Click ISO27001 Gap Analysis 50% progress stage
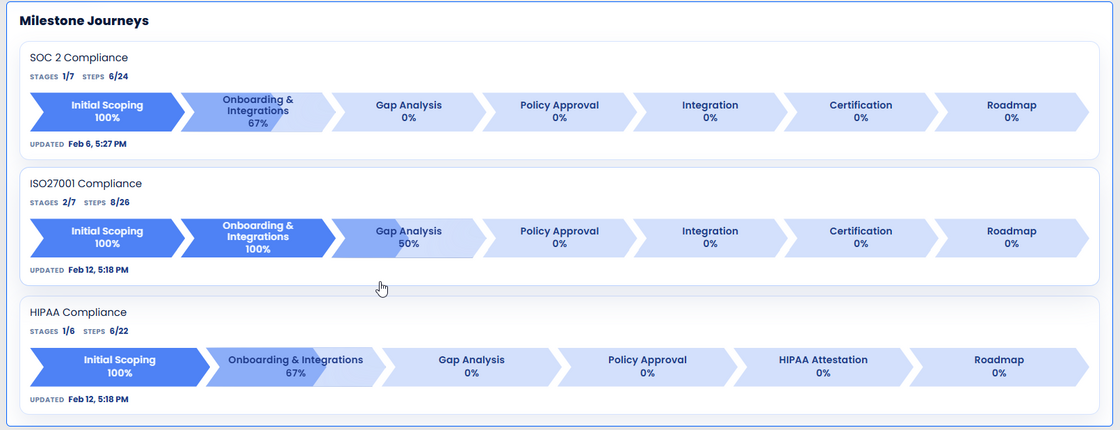This screenshot has height=430, width=1120. 408,237
